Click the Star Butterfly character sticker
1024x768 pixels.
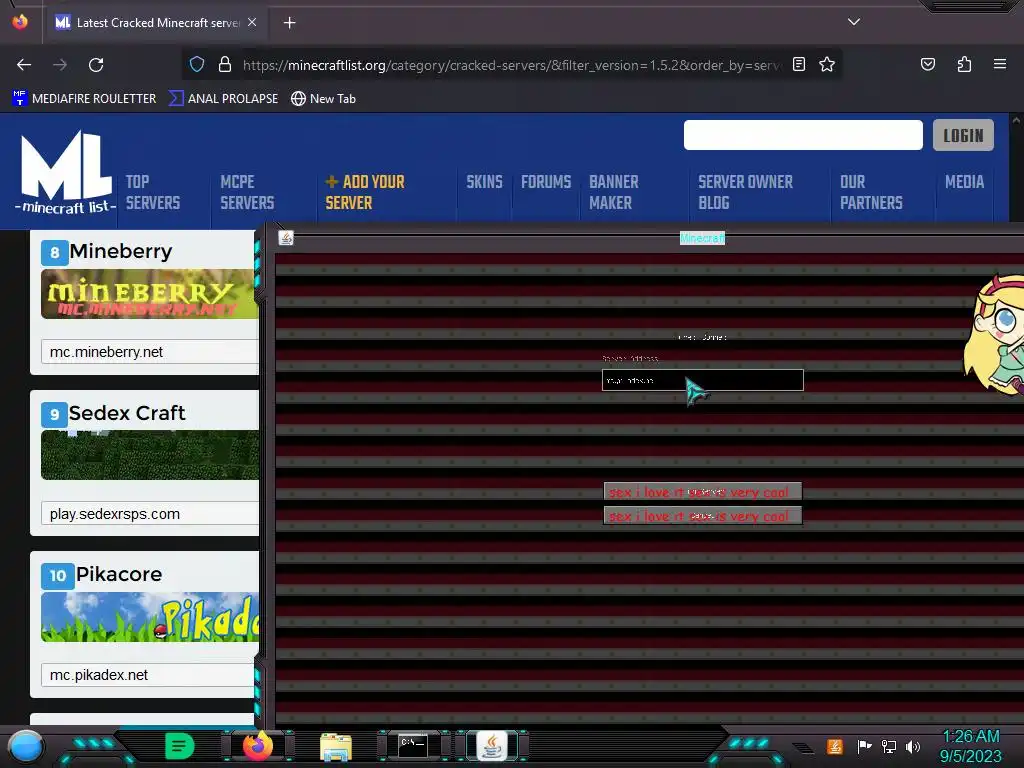994,335
